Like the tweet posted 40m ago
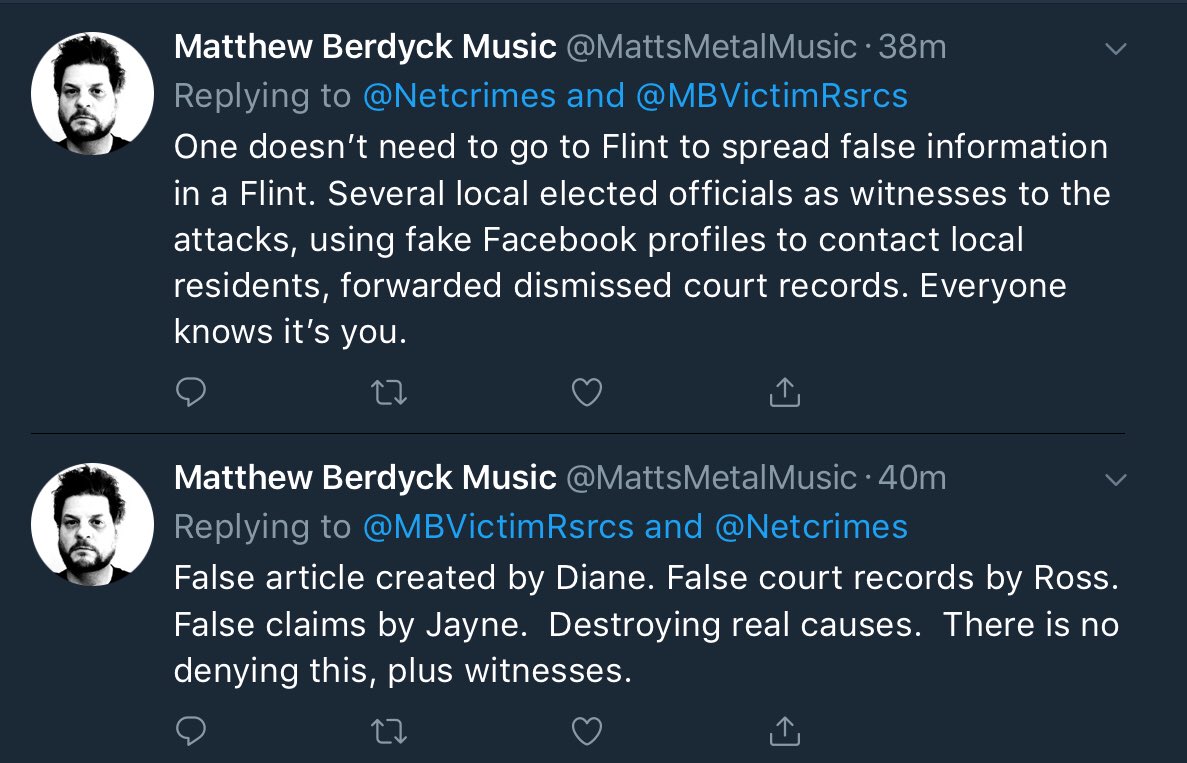1187x763 pixels. 587,730
